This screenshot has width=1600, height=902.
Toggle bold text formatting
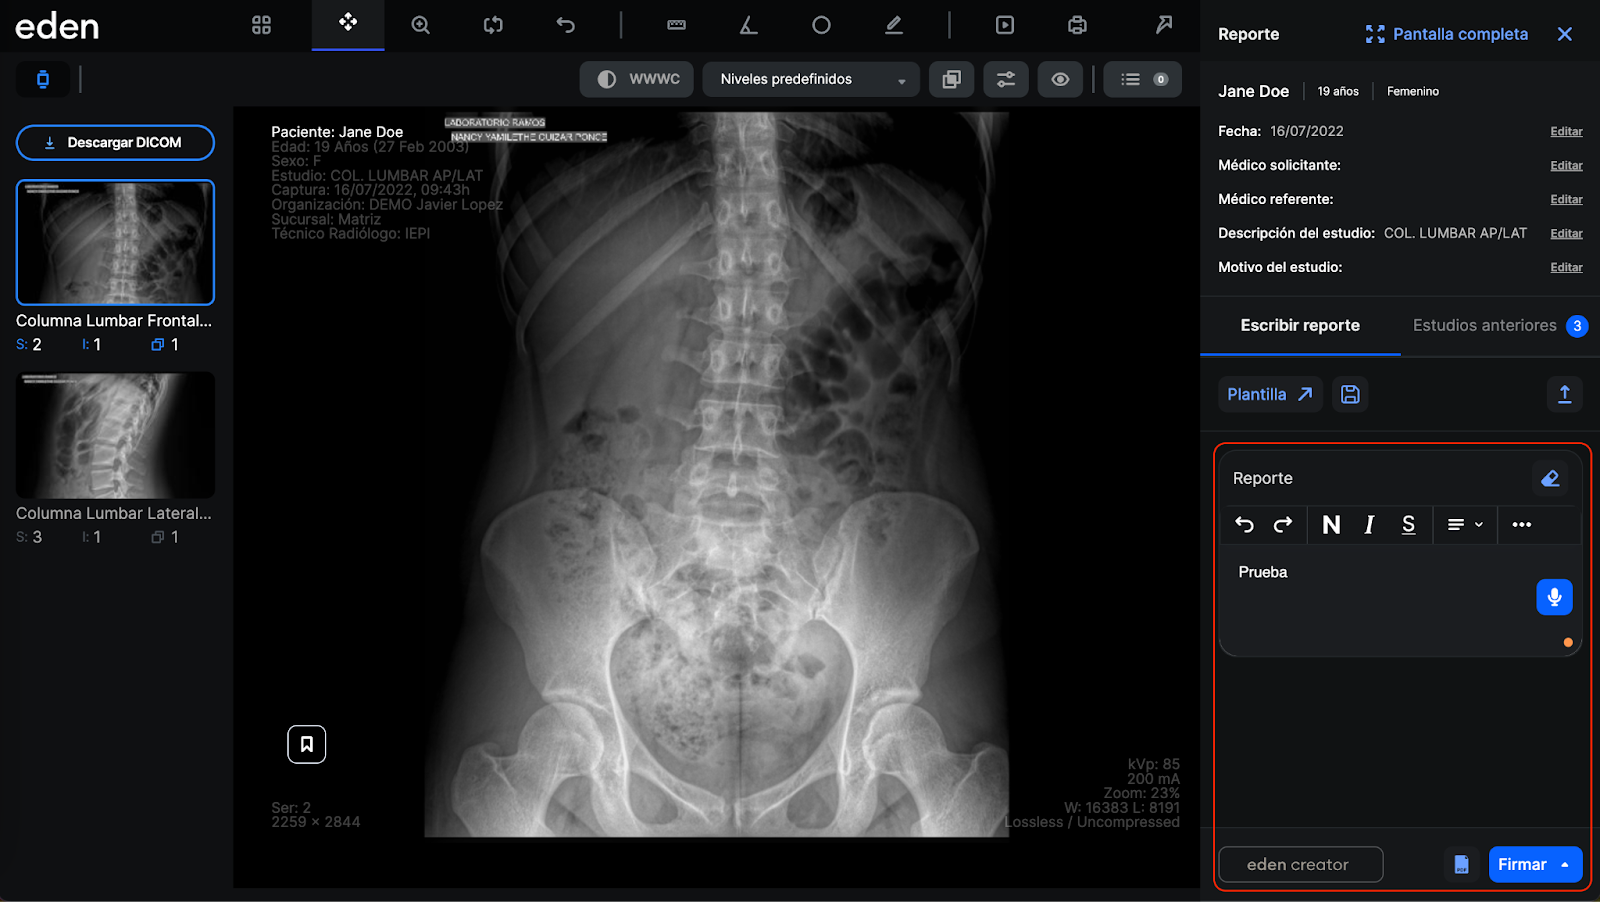click(x=1331, y=525)
